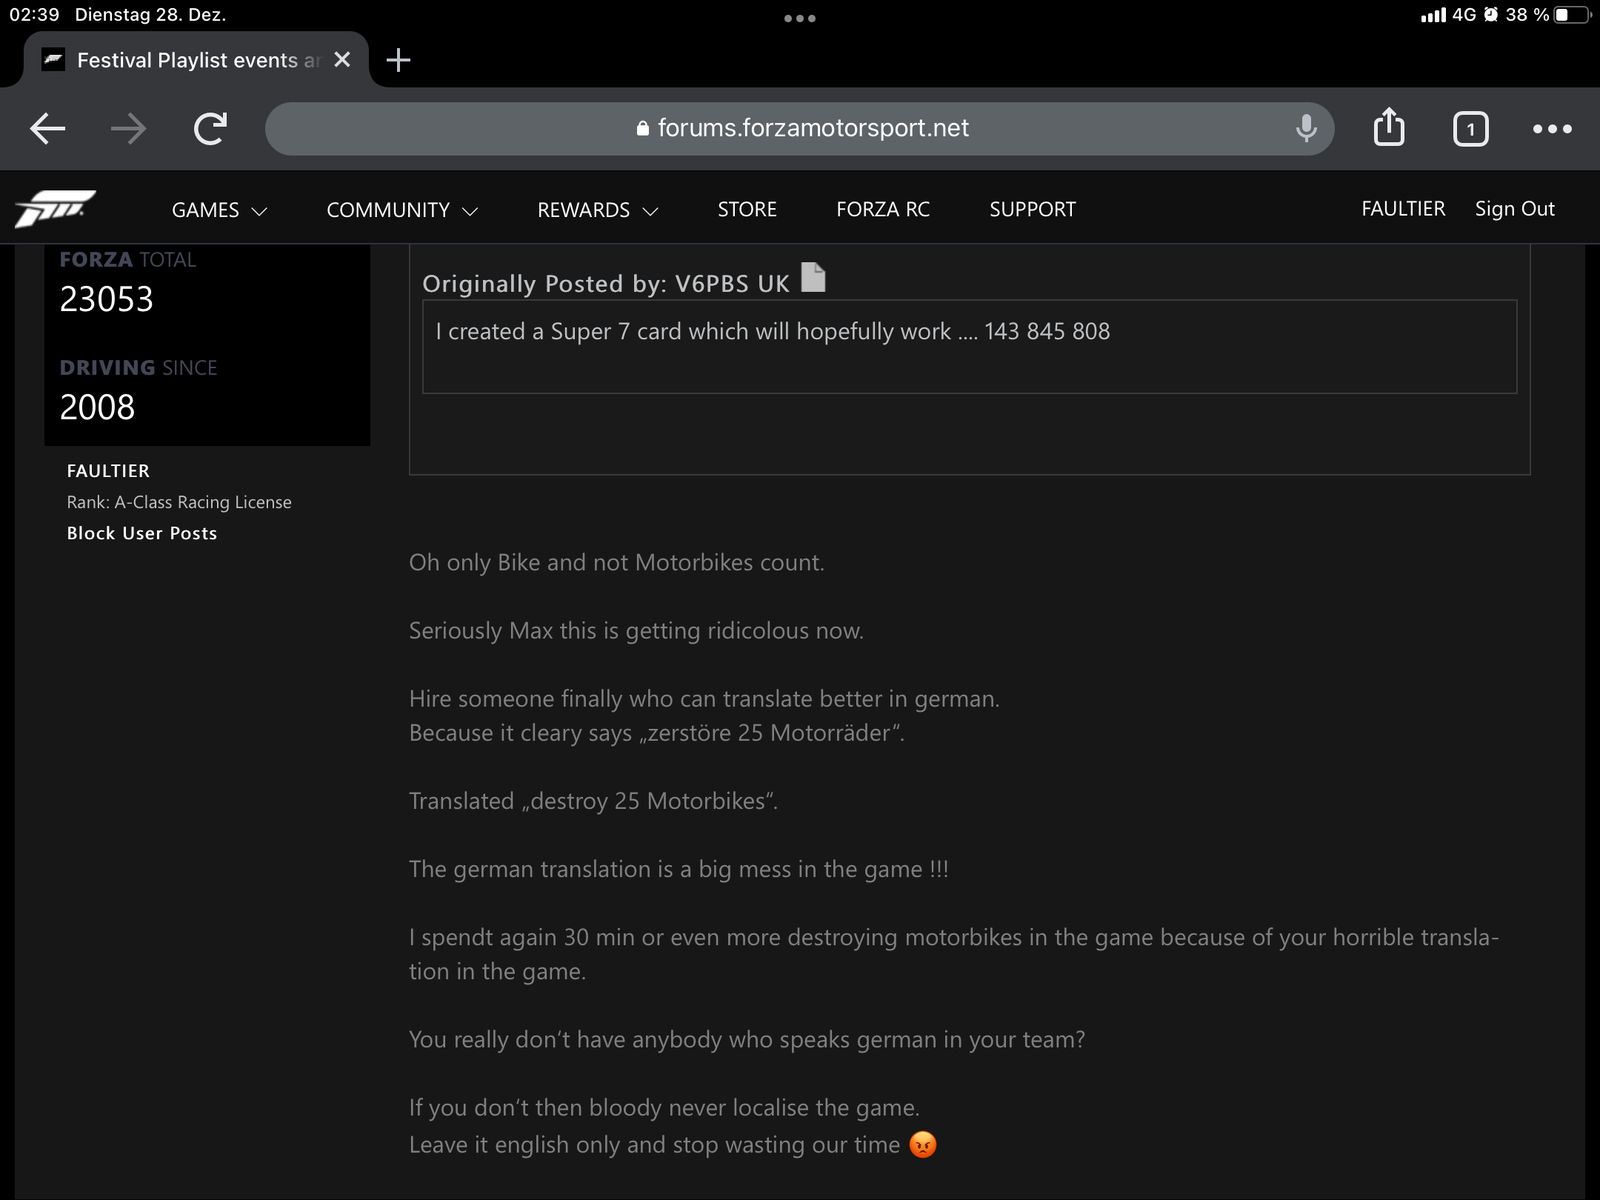Viewport: 1600px width, 1200px height.
Task: Open quoted post via document icon
Action: (814, 277)
